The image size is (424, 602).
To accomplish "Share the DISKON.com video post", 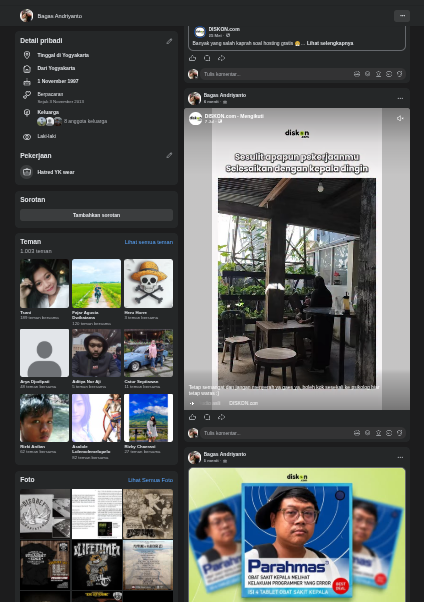I will click(222, 417).
